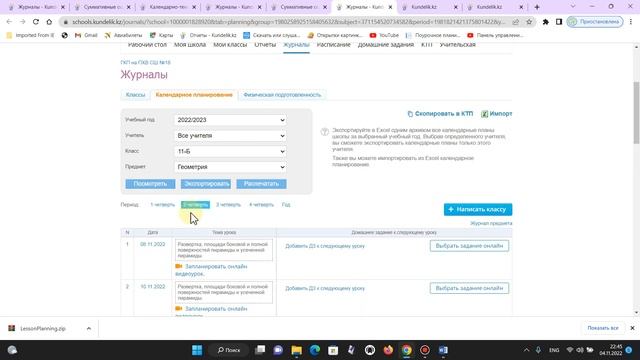Select the 3 четверть period
This screenshot has width=640, height=360.
pos(228,204)
